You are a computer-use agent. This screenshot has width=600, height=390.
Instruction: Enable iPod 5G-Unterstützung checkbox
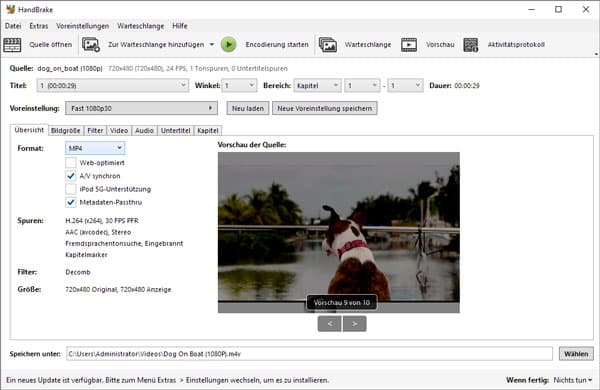pos(70,189)
